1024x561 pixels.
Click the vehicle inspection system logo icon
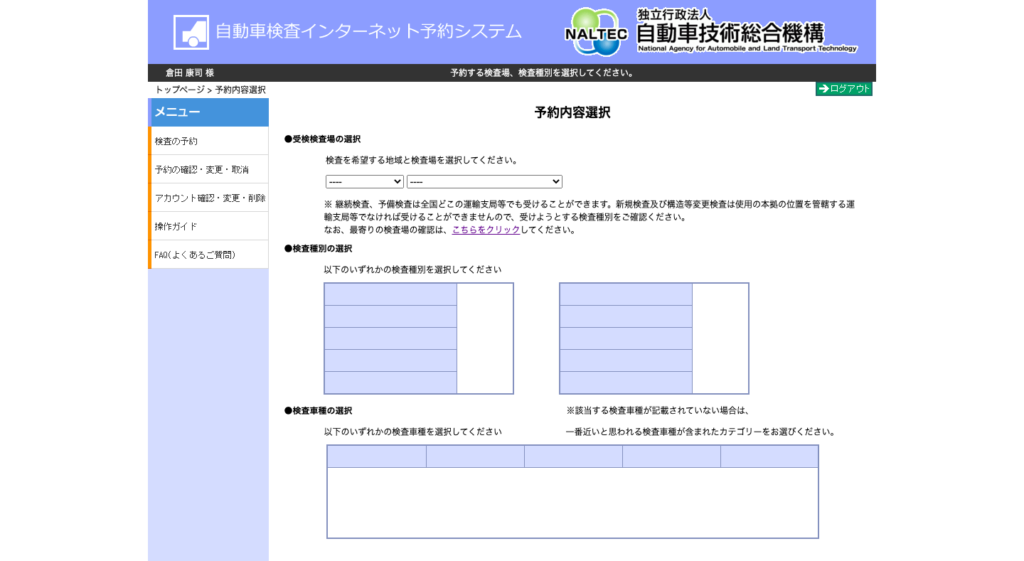tap(191, 32)
